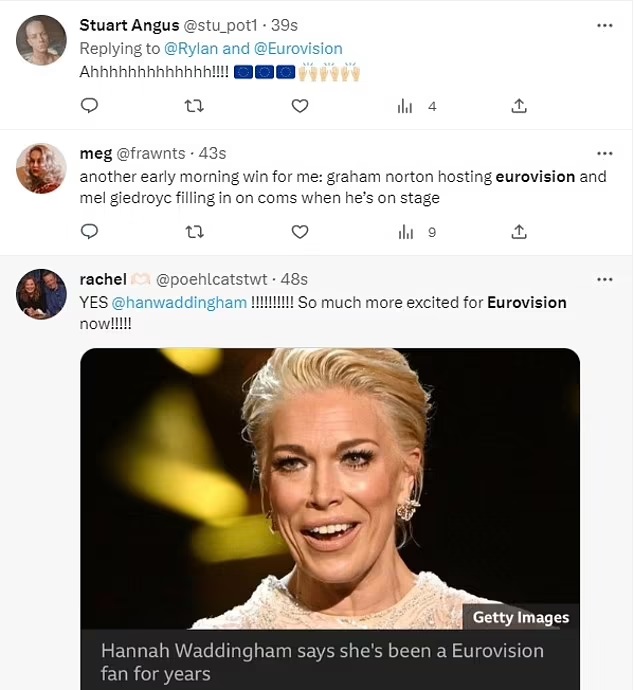
Task: View analytics on meg's tweet
Action: 405,232
